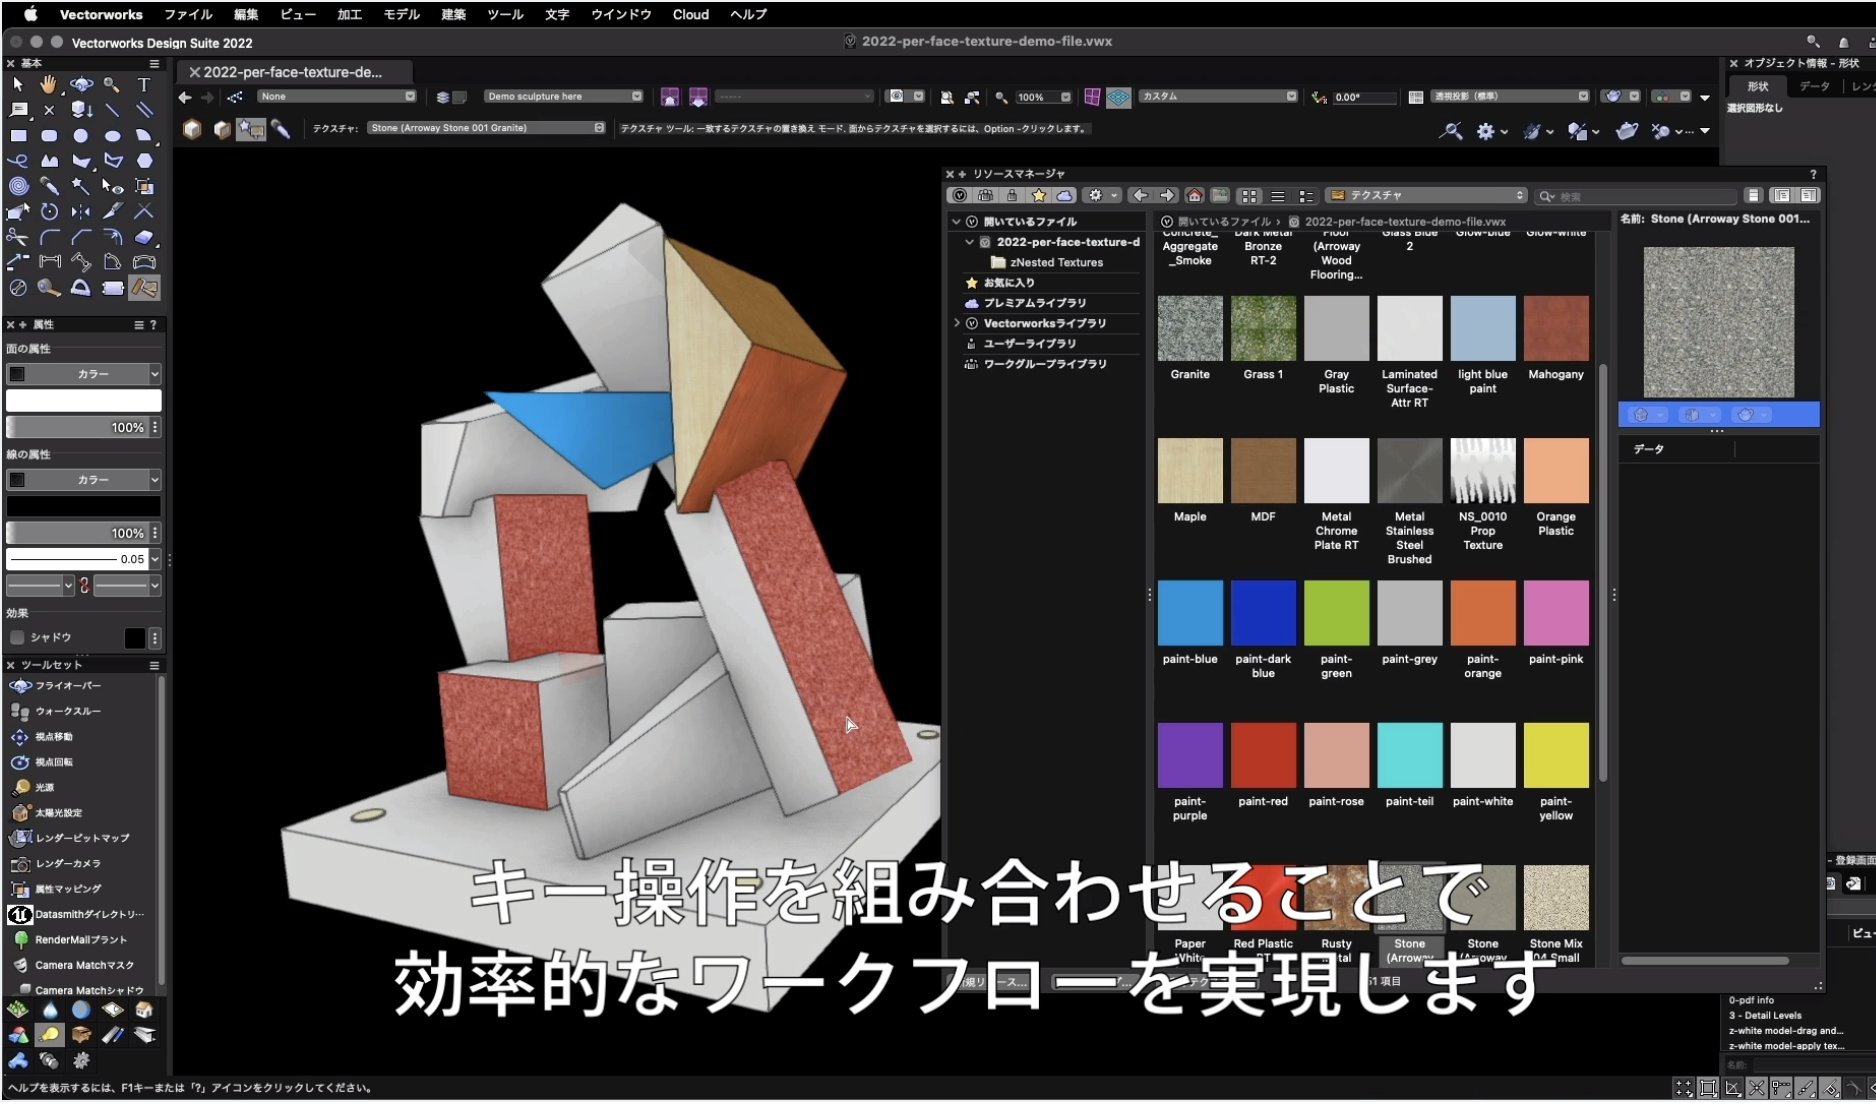Open the pen attribute カラー dropdown
Screen dimensions: 1876x1104
(83, 480)
